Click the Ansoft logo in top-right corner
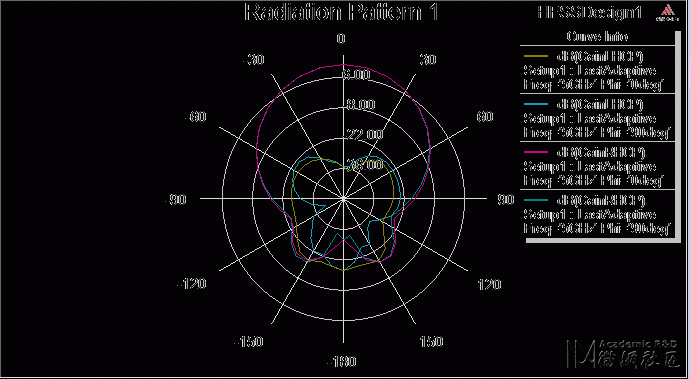Image resolution: width=690 pixels, height=379 pixels. [668, 13]
